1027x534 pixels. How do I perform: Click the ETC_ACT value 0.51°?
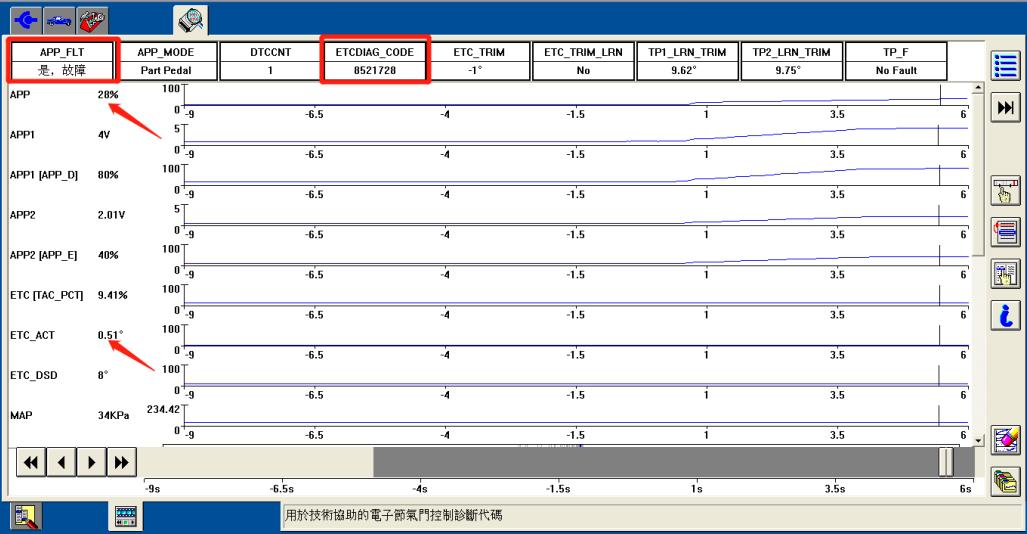tap(110, 335)
